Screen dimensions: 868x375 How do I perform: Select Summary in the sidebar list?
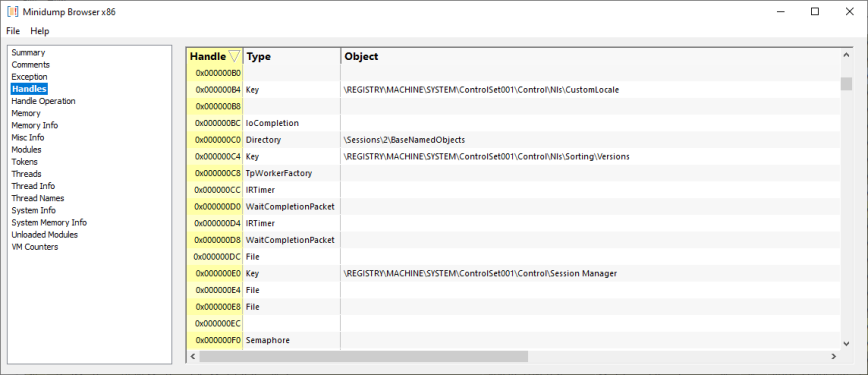click(28, 53)
